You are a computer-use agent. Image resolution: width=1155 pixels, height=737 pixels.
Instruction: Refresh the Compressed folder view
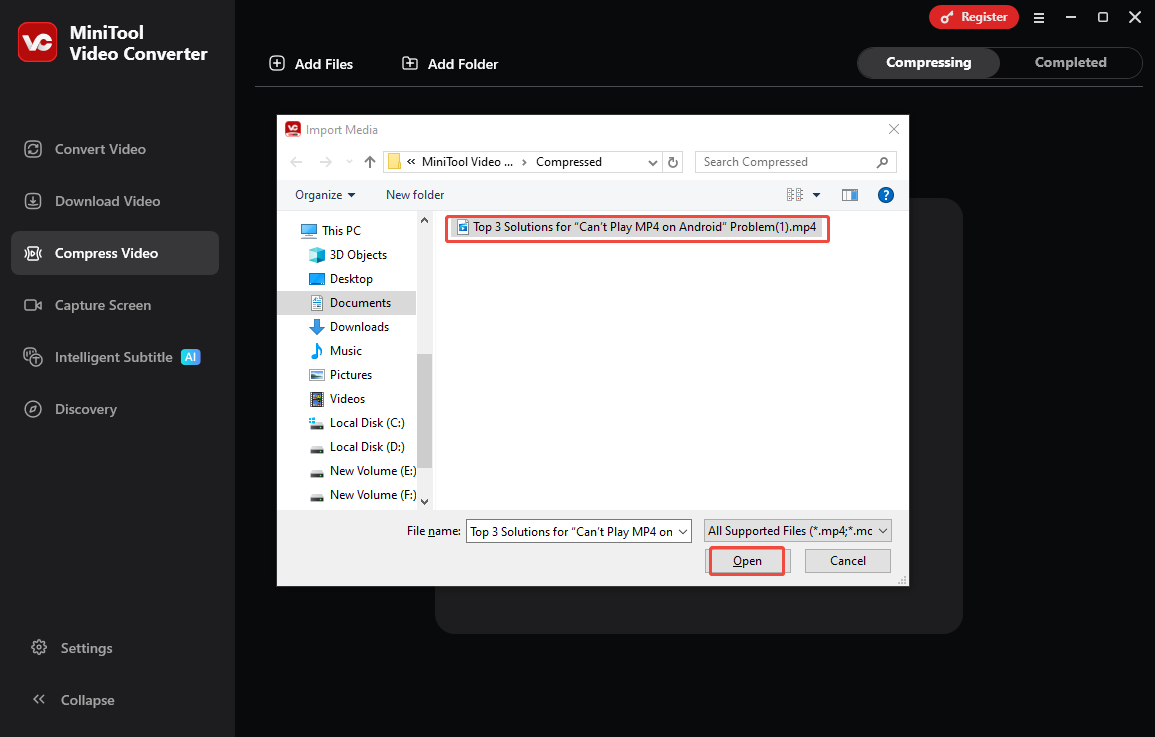(672, 161)
